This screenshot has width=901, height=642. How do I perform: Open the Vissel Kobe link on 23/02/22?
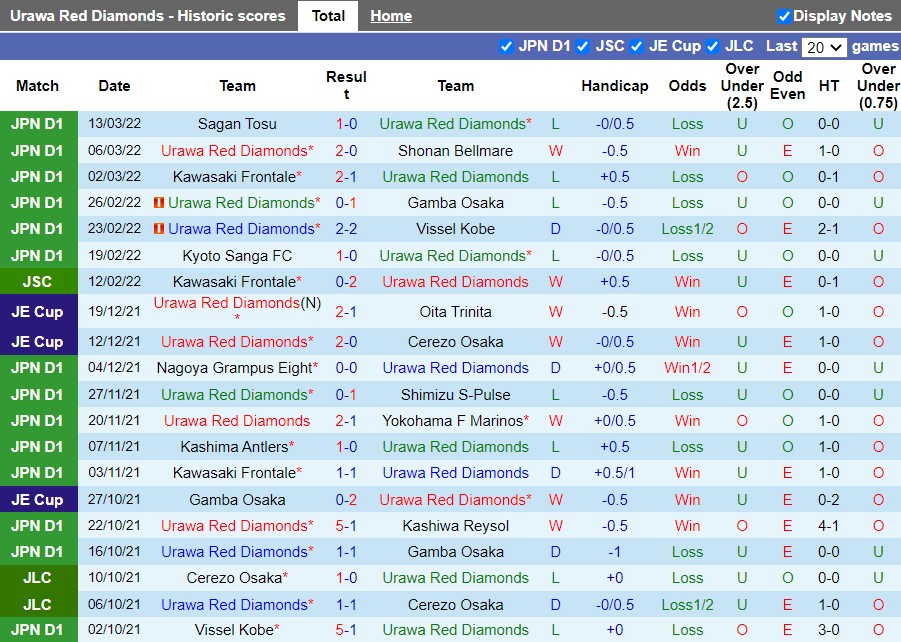coord(455,229)
